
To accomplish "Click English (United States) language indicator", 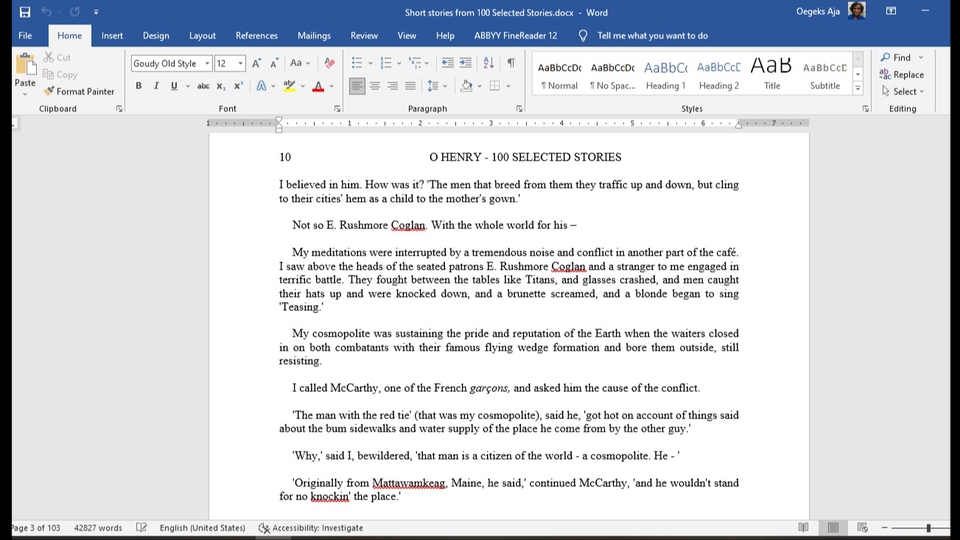I will 202,528.
